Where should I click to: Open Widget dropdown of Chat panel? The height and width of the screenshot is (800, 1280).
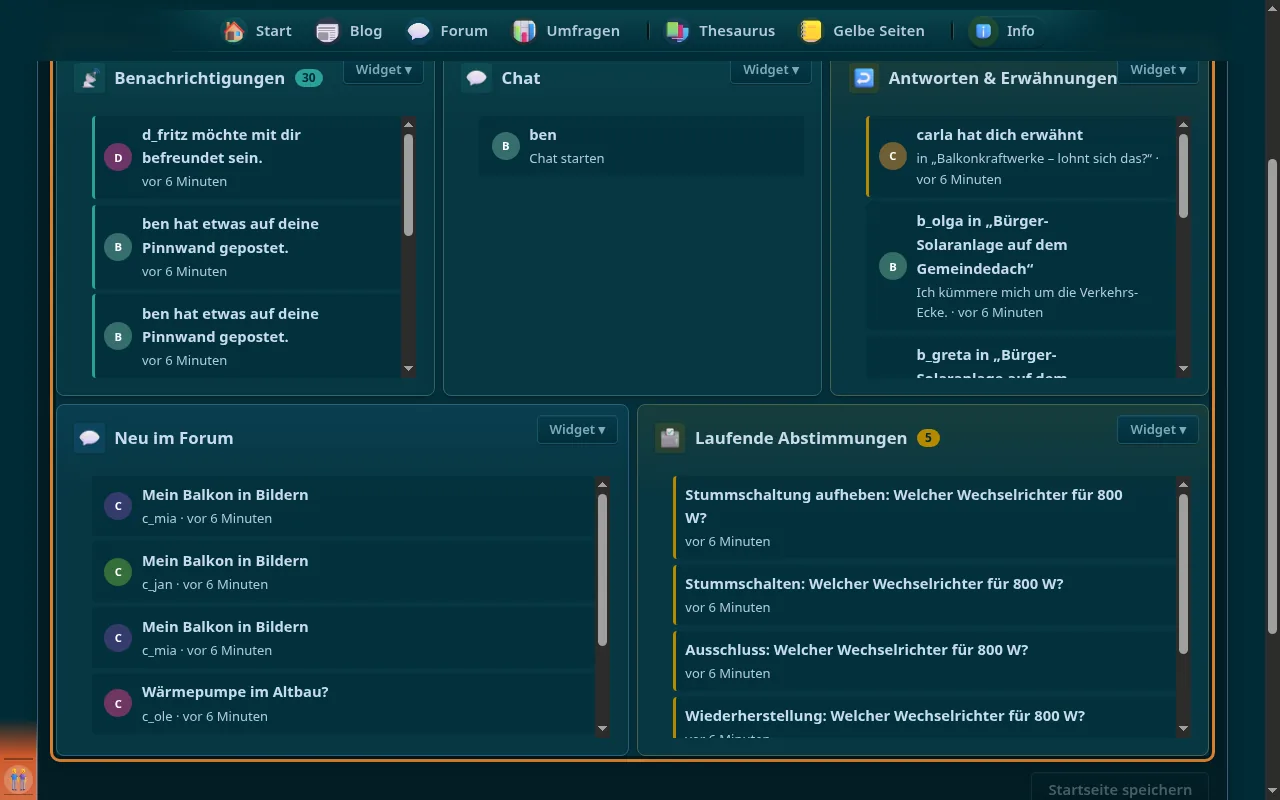tap(771, 70)
